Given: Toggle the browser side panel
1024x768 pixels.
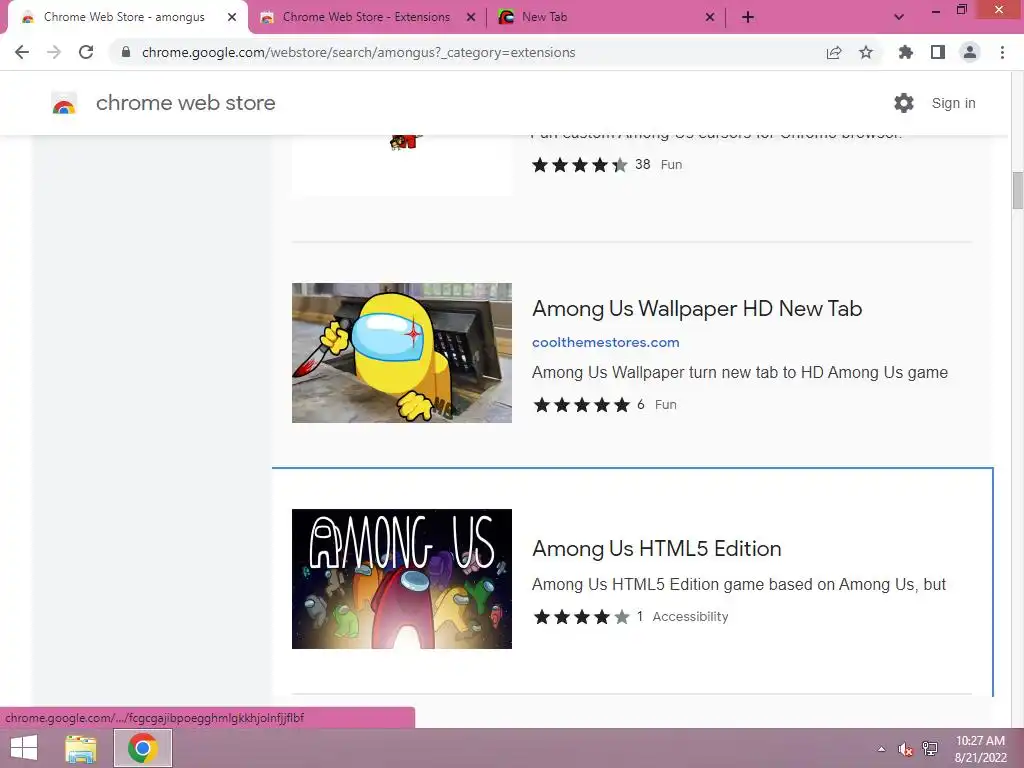Looking at the screenshot, I should [x=938, y=52].
